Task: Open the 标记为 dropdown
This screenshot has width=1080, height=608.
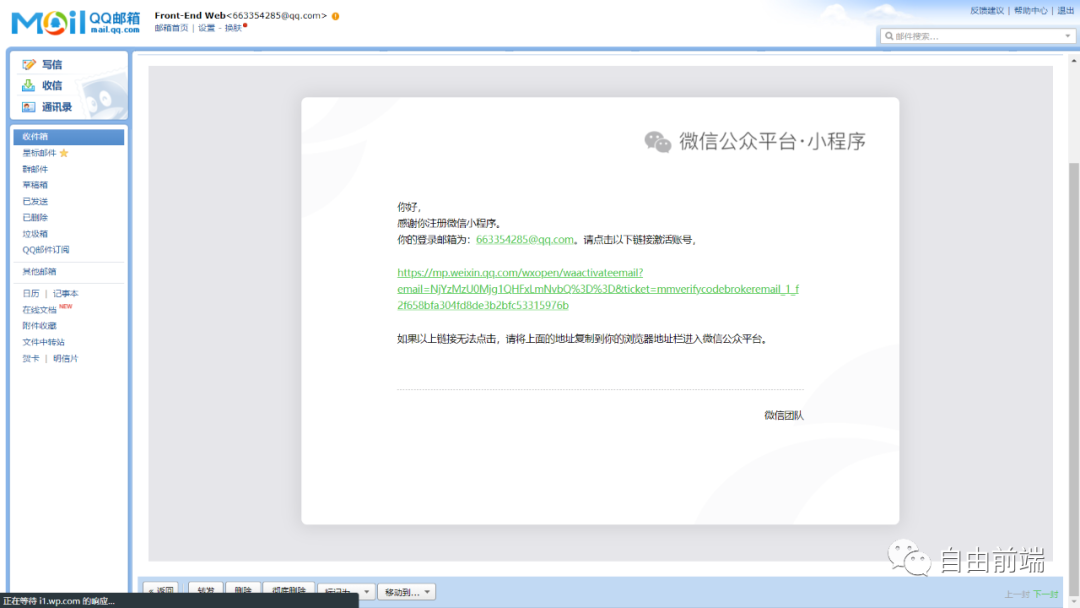Action: coord(346,591)
